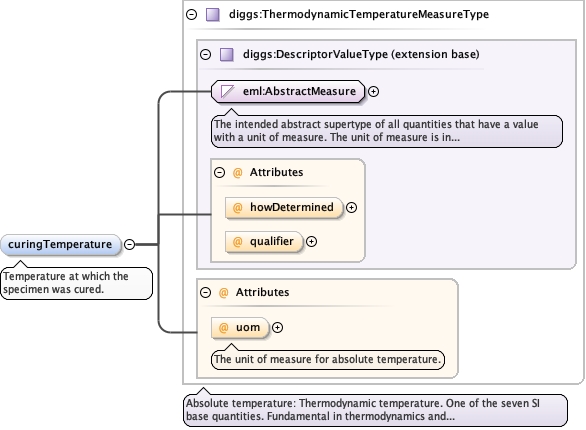Click the 'intended abstract supertype' annotation bubble
586x430 pixels.
click(x=387, y=131)
